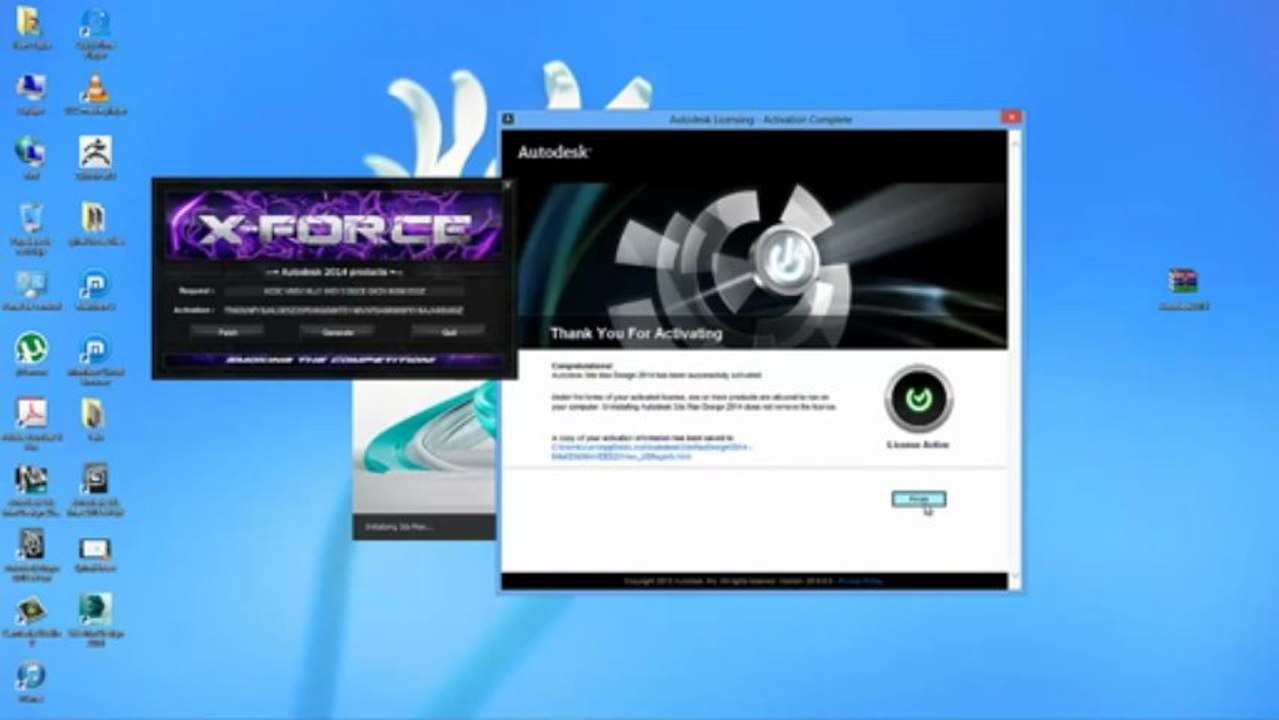1279x720 pixels.
Task: Open the Network globe desktop icon
Action: [x=30, y=152]
